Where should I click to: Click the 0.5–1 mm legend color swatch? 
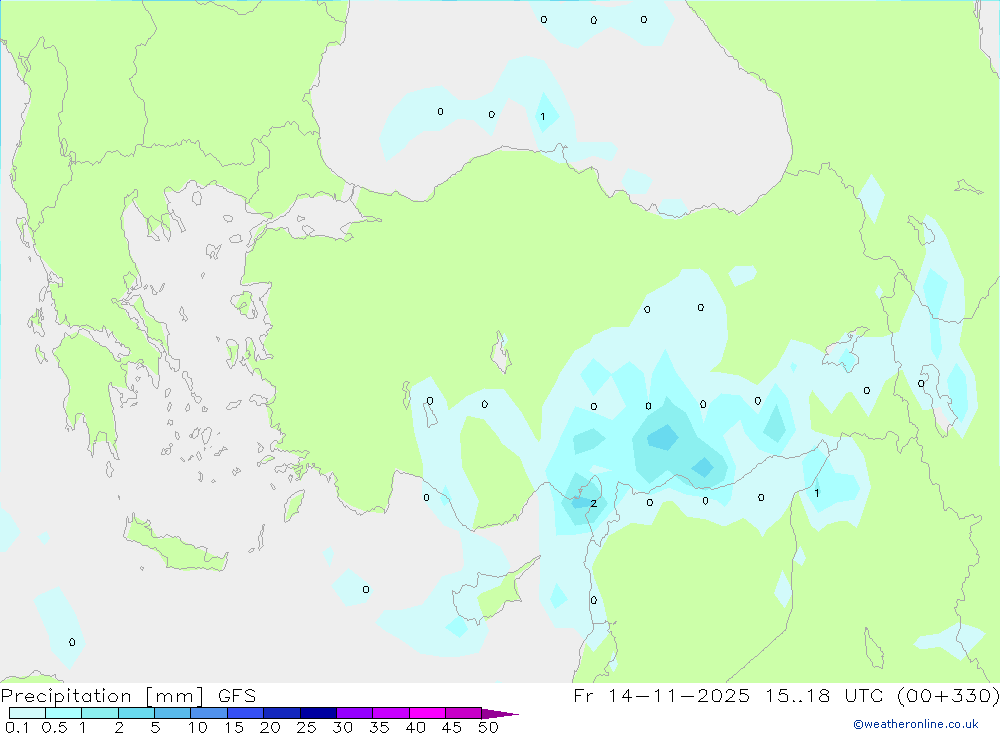[64, 713]
